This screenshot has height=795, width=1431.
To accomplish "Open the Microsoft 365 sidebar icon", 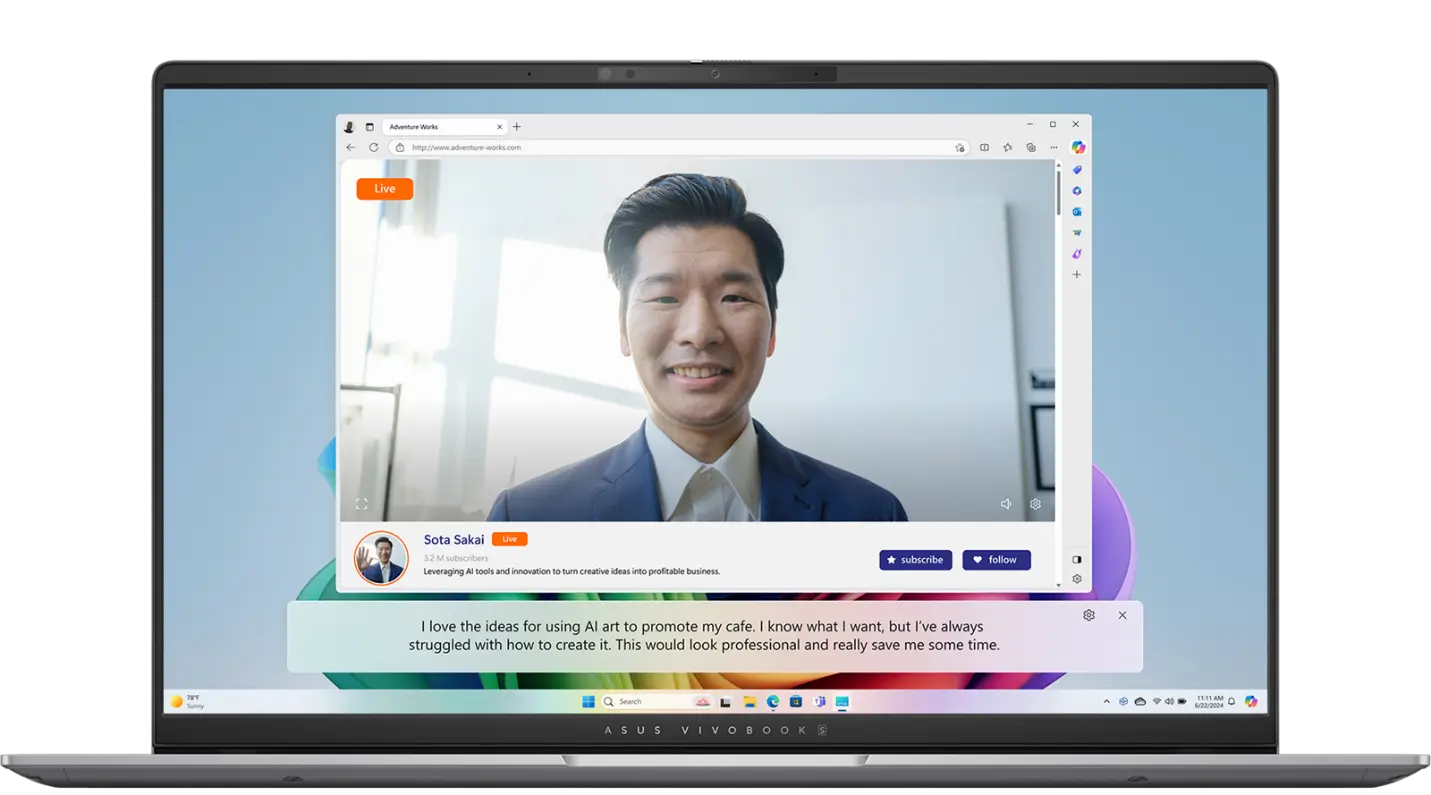I will (x=1077, y=191).
